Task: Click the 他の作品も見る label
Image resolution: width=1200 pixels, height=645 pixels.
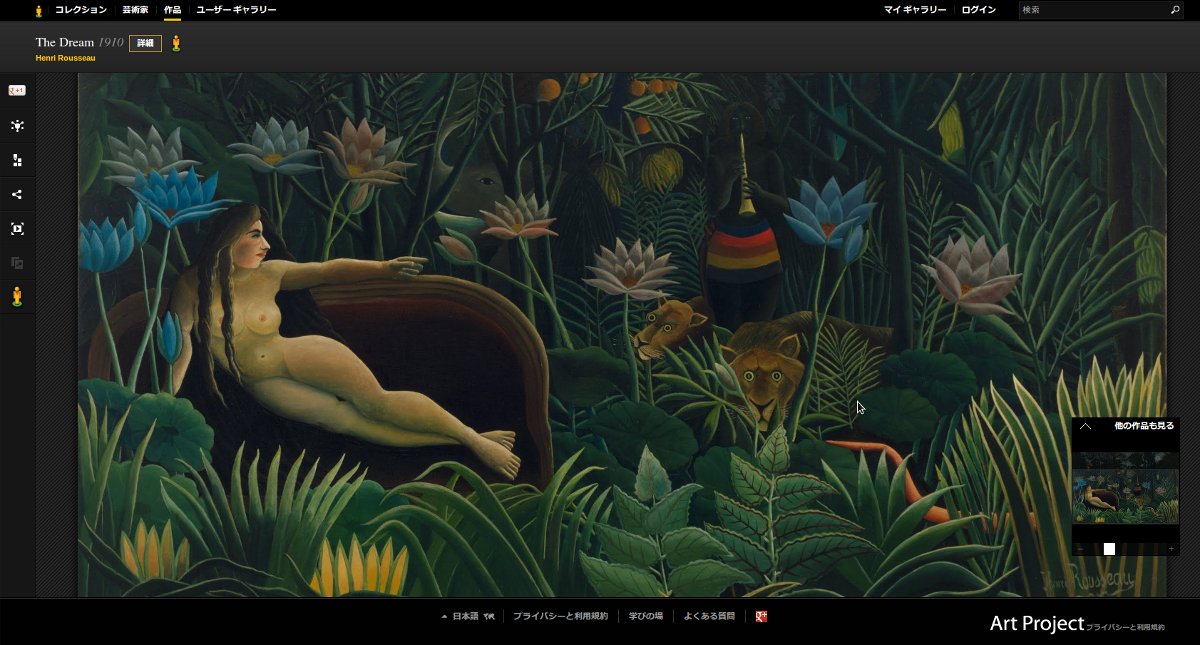Action: pyautogui.click(x=1144, y=426)
